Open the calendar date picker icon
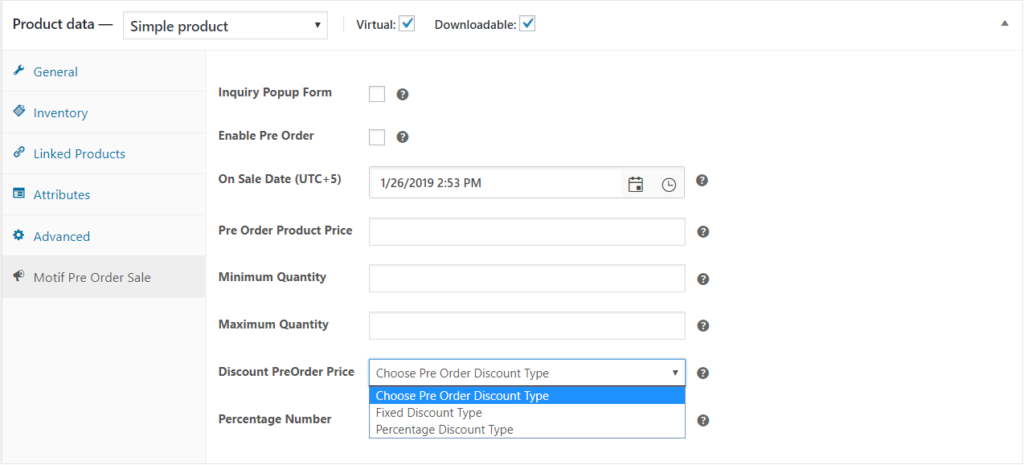1024x465 pixels. [x=635, y=184]
